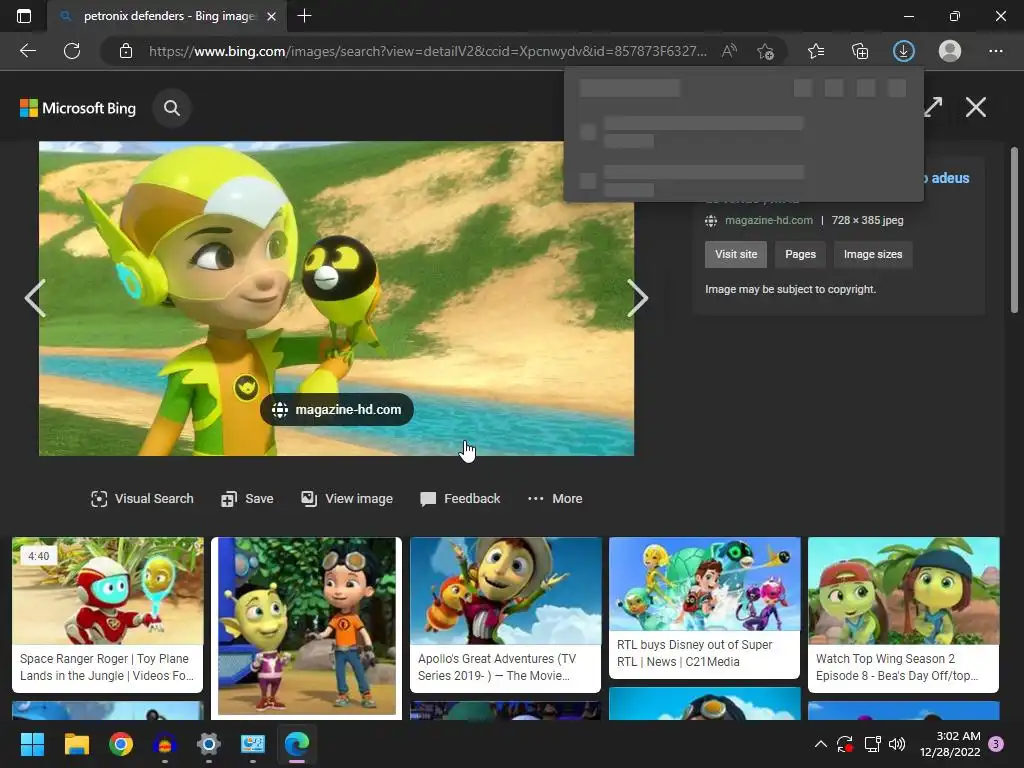Close the Bing image detail view
Image resolution: width=1024 pixels, height=768 pixels.
[x=976, y=107]
